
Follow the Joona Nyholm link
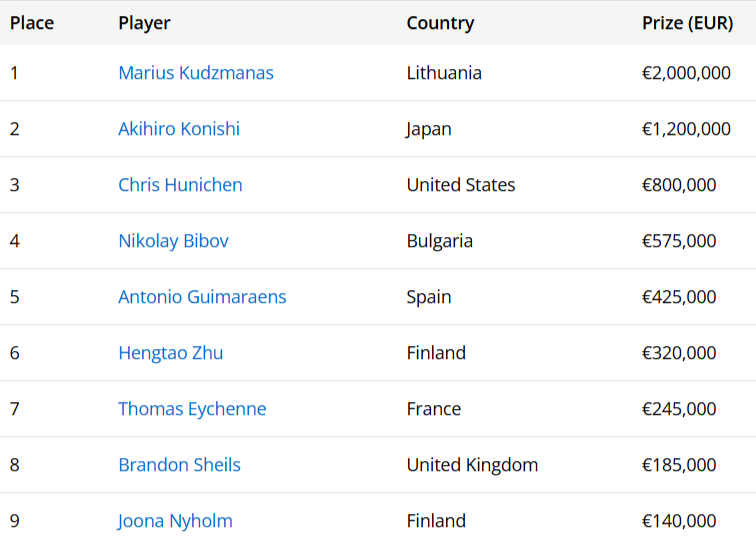[175, 521]
